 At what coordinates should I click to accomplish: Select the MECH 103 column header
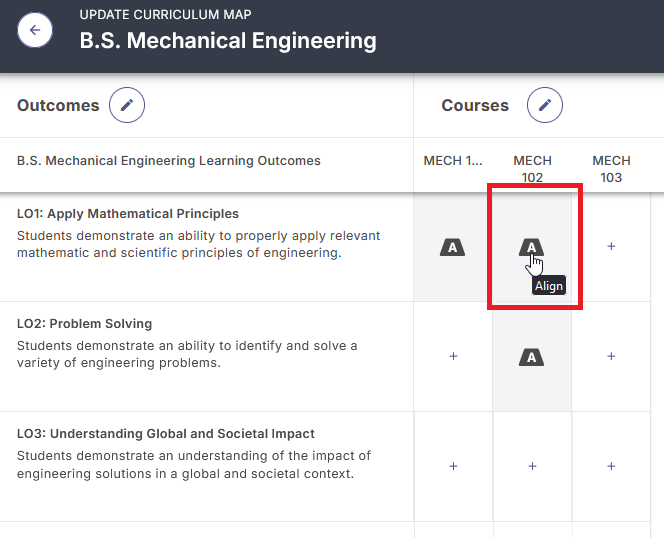611,168
